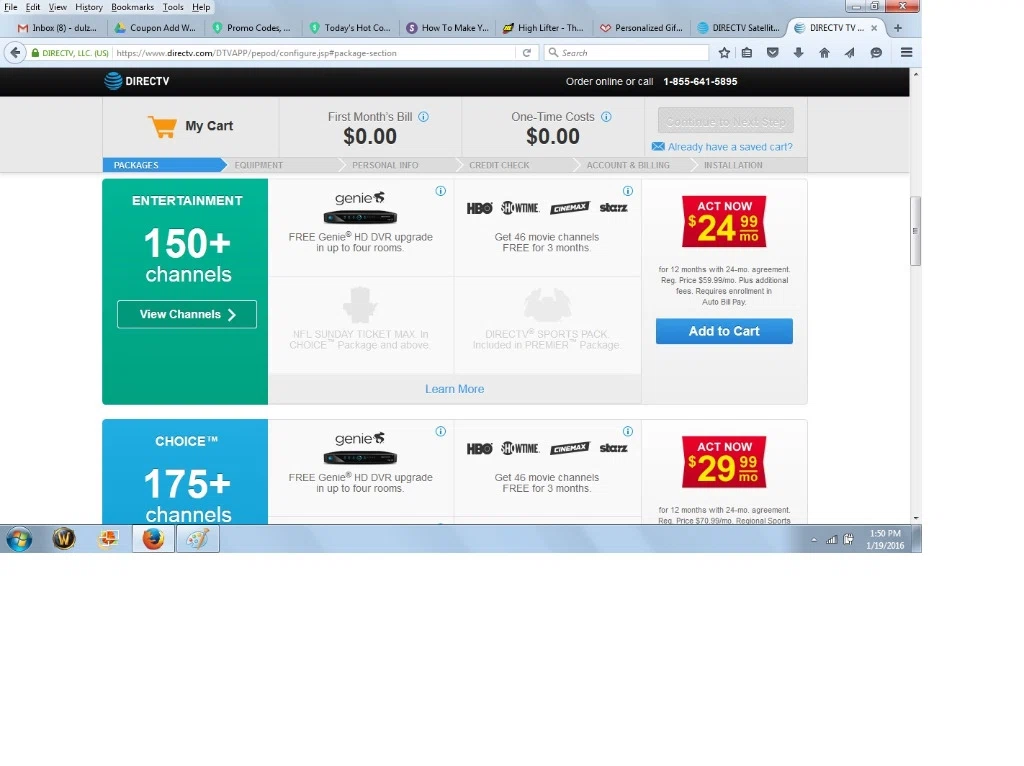The image size is (1024, 766).
Task: Open a new browser tab
Action: click(x=898, y=28)
